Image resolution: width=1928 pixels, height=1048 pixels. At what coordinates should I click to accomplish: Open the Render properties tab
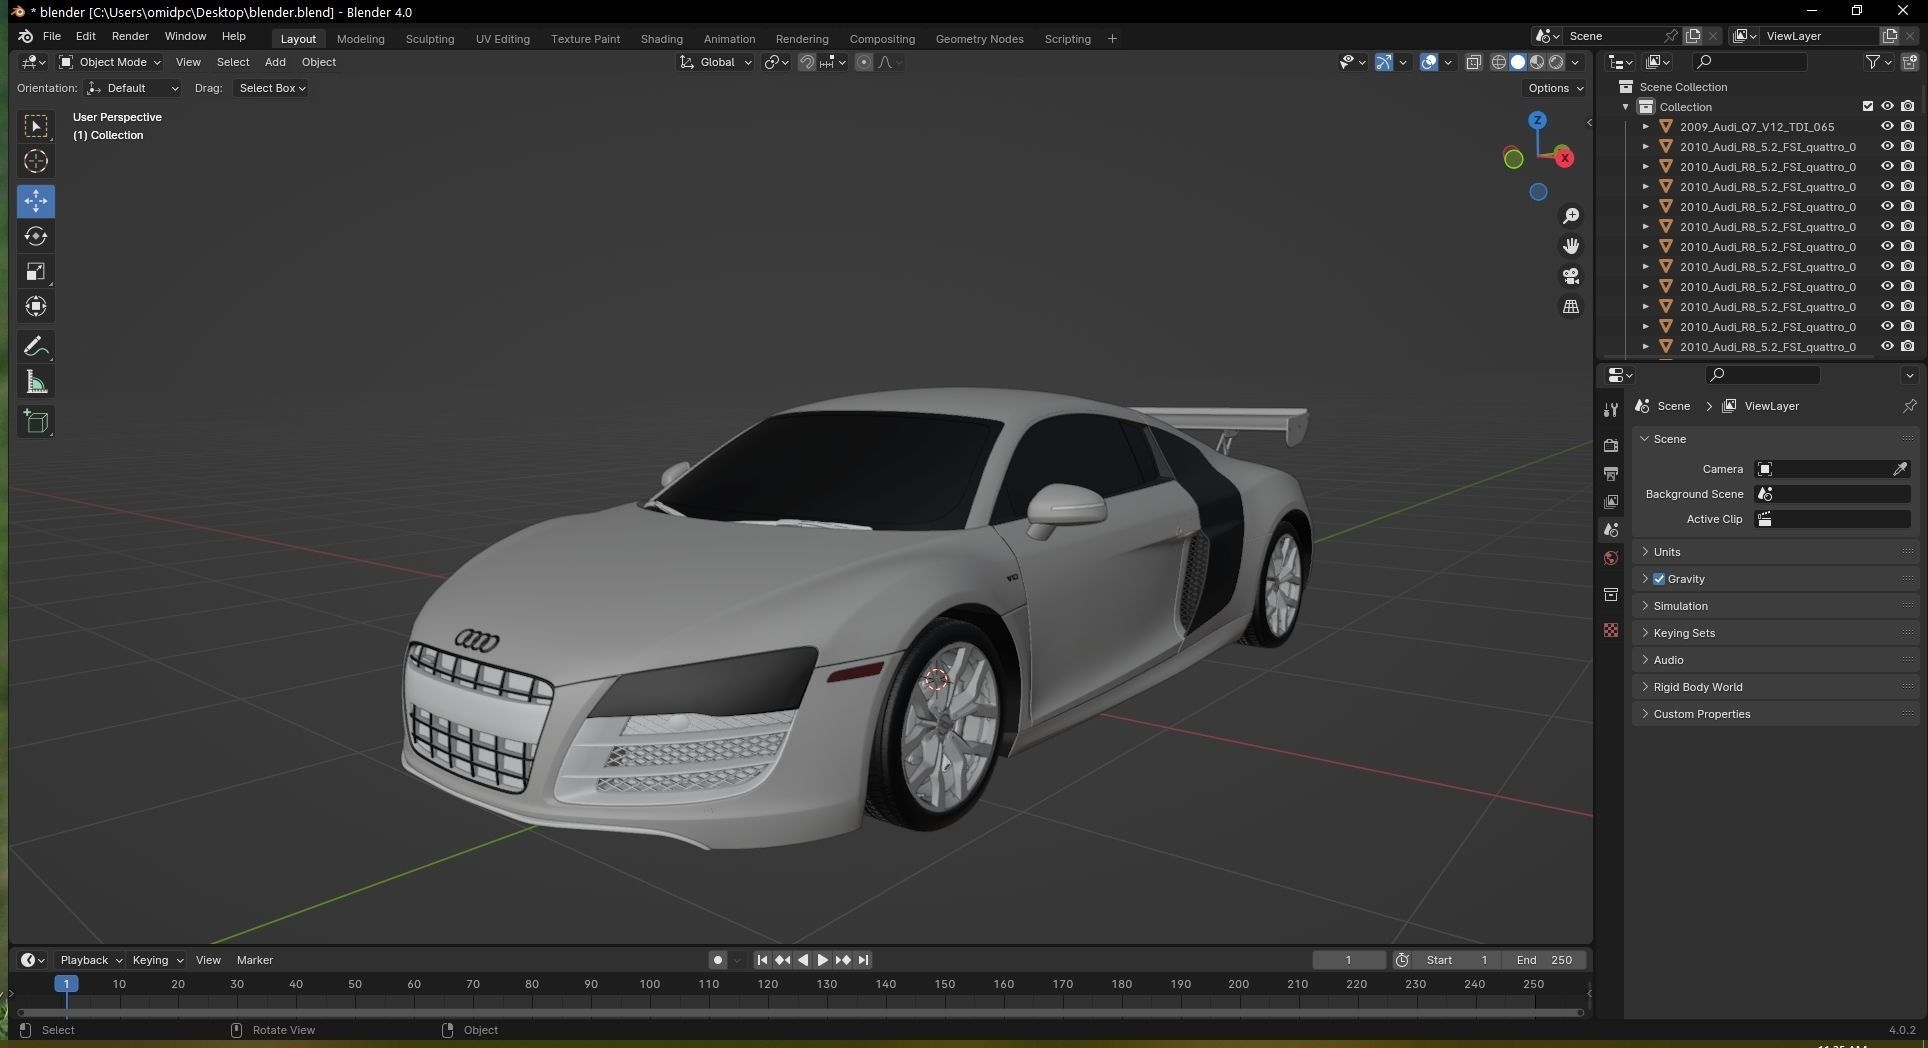click(x=1611, y=446)
